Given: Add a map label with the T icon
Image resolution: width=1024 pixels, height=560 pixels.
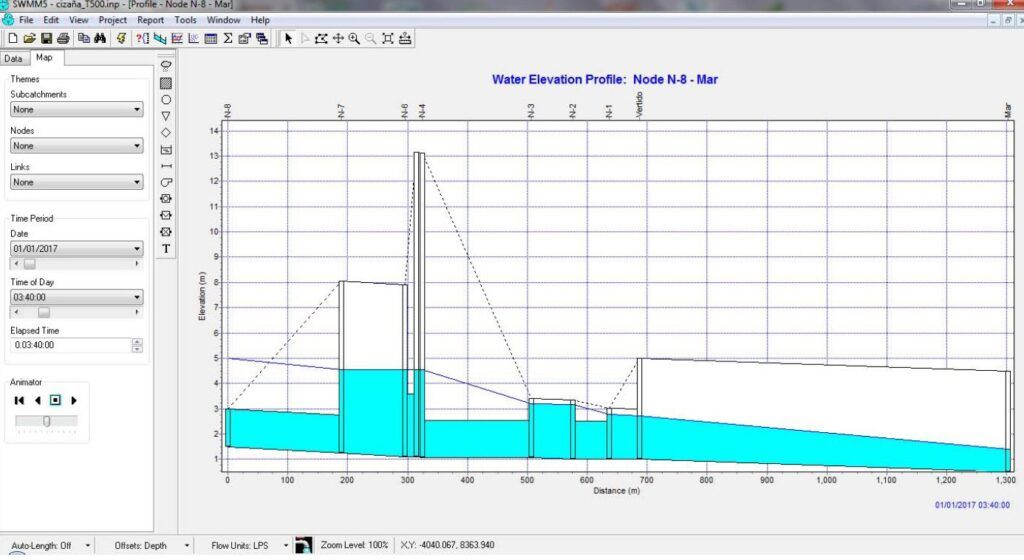Looking at the screenshot, I should [166, 249].
